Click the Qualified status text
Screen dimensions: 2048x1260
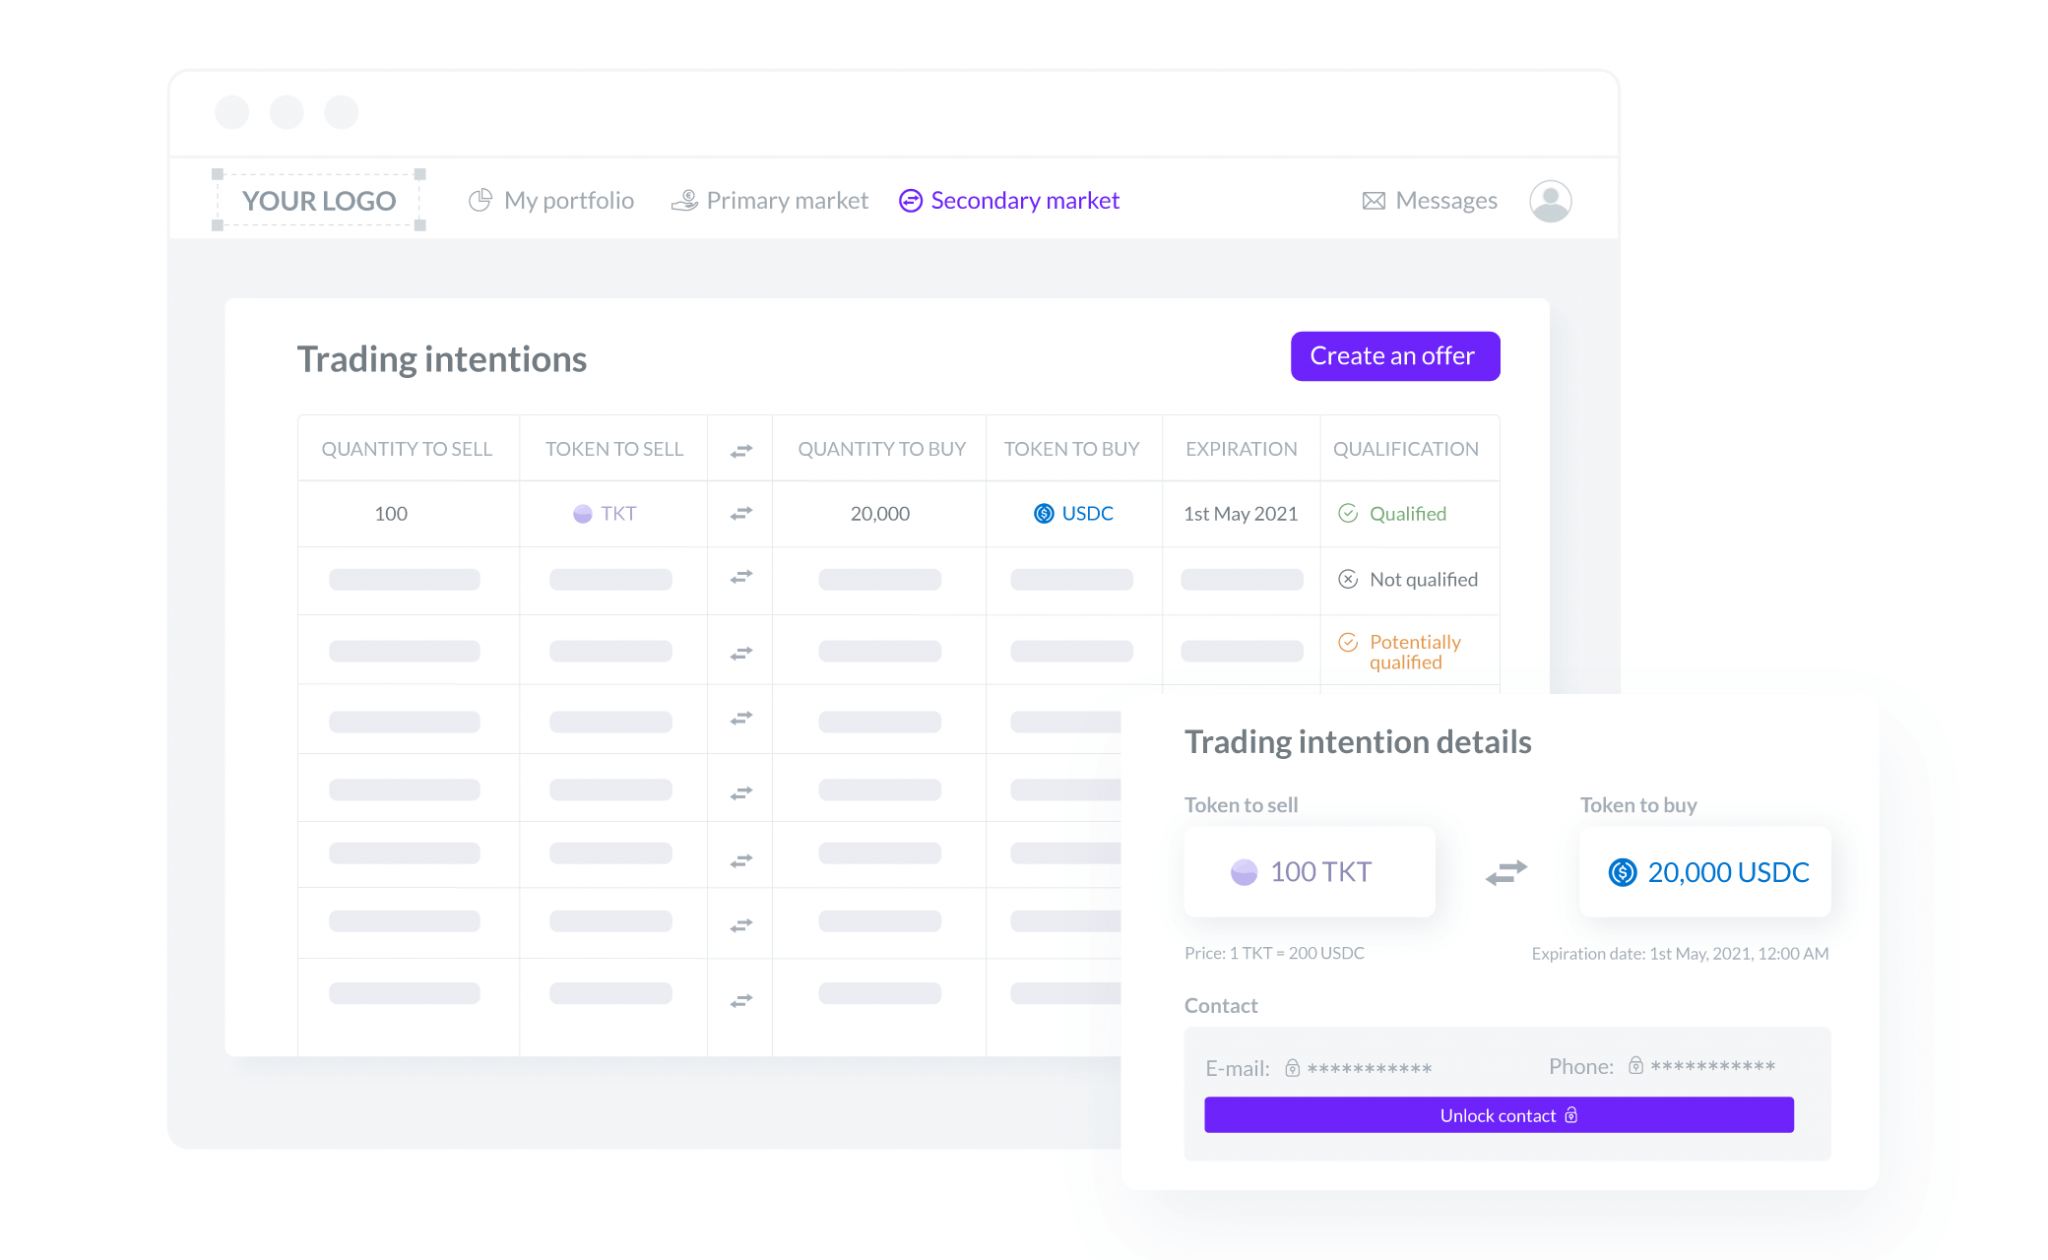(x=1408, y=514)
